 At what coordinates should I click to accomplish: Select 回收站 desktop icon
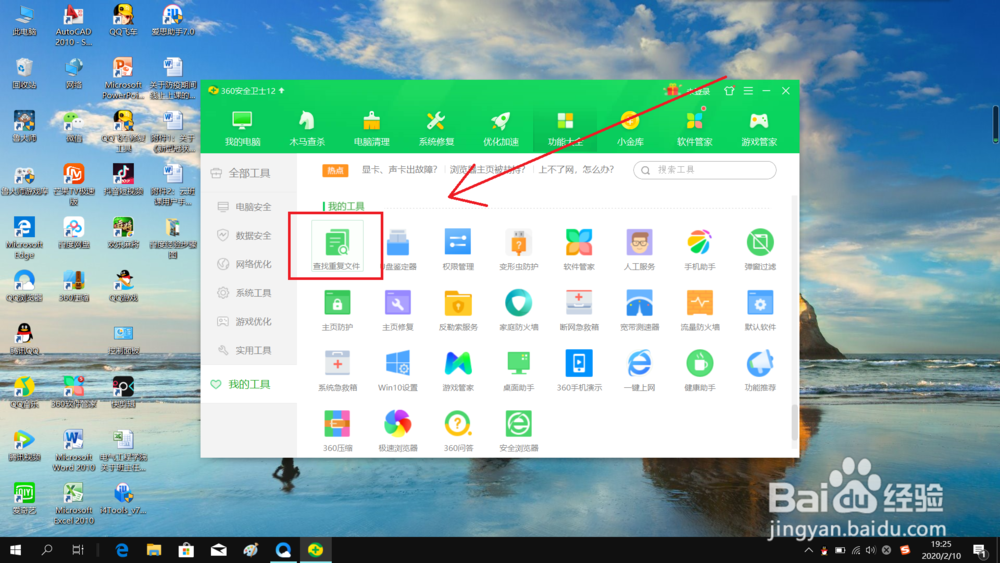24,73
